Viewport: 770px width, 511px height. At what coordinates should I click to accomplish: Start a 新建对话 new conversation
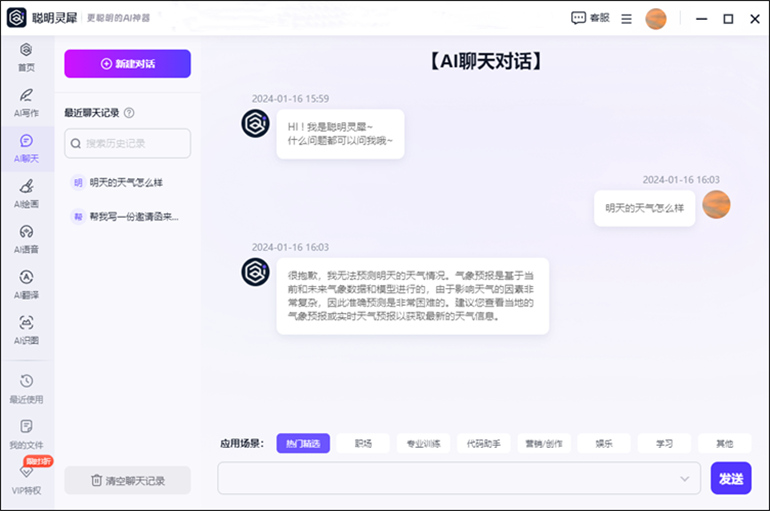(127, 64)
